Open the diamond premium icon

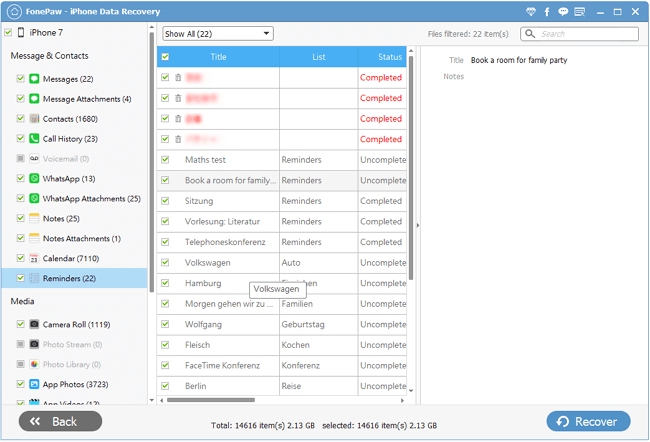(531, 12)
